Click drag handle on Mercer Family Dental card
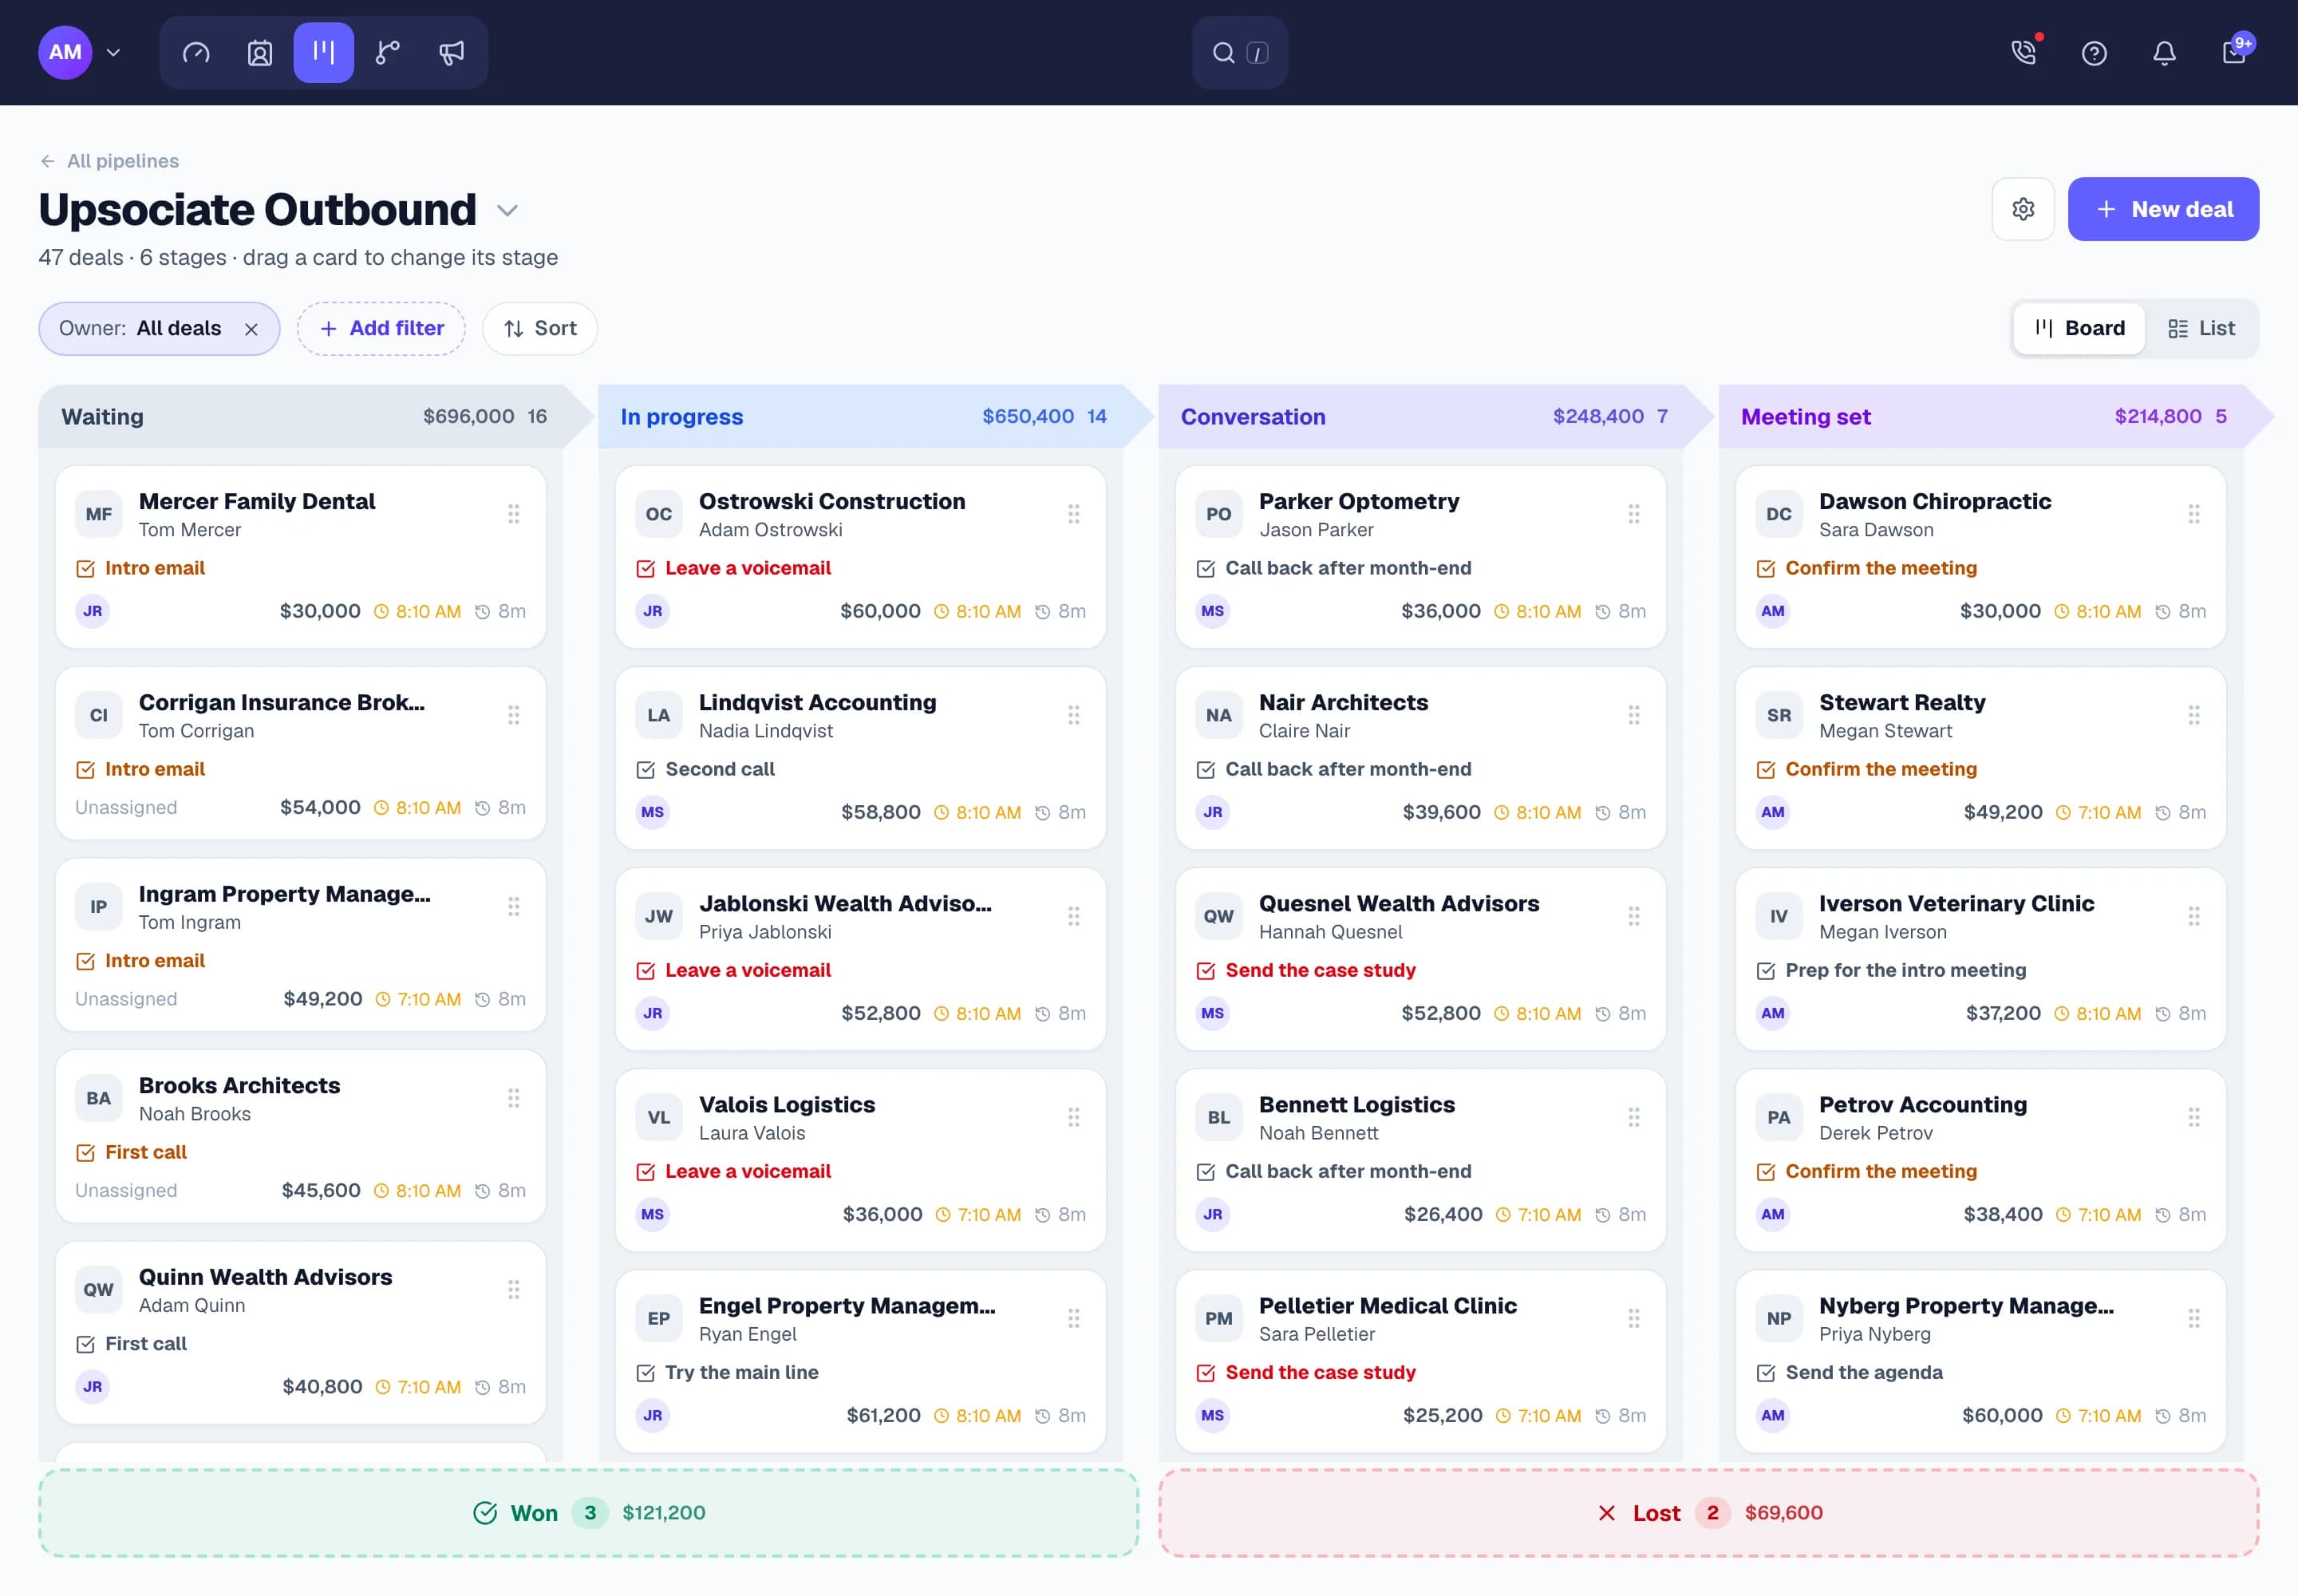Screen dimensions: 2298x1596 pyautogui.click(x=514, y=514)
